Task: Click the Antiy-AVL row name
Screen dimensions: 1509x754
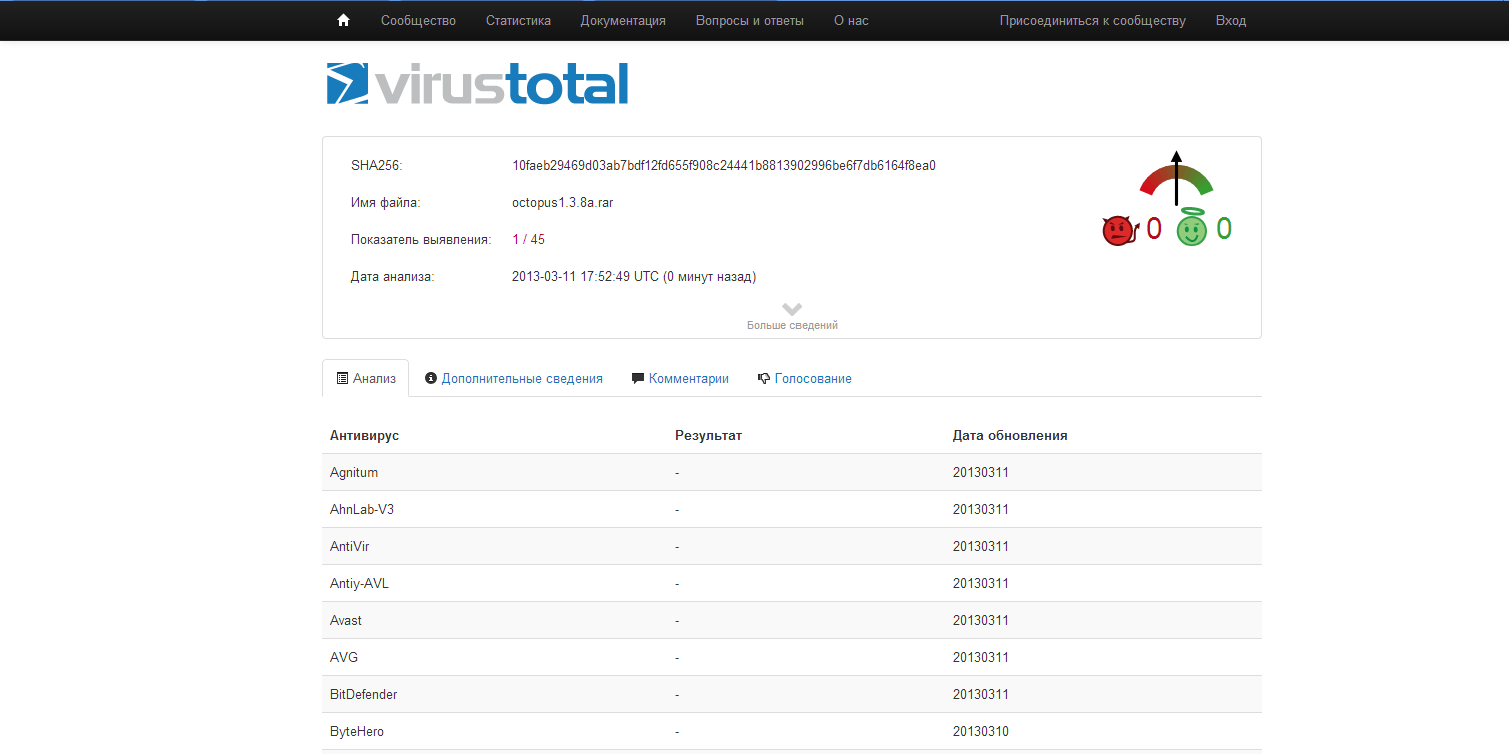Action: pyautogui.click(x=359, y=583)
